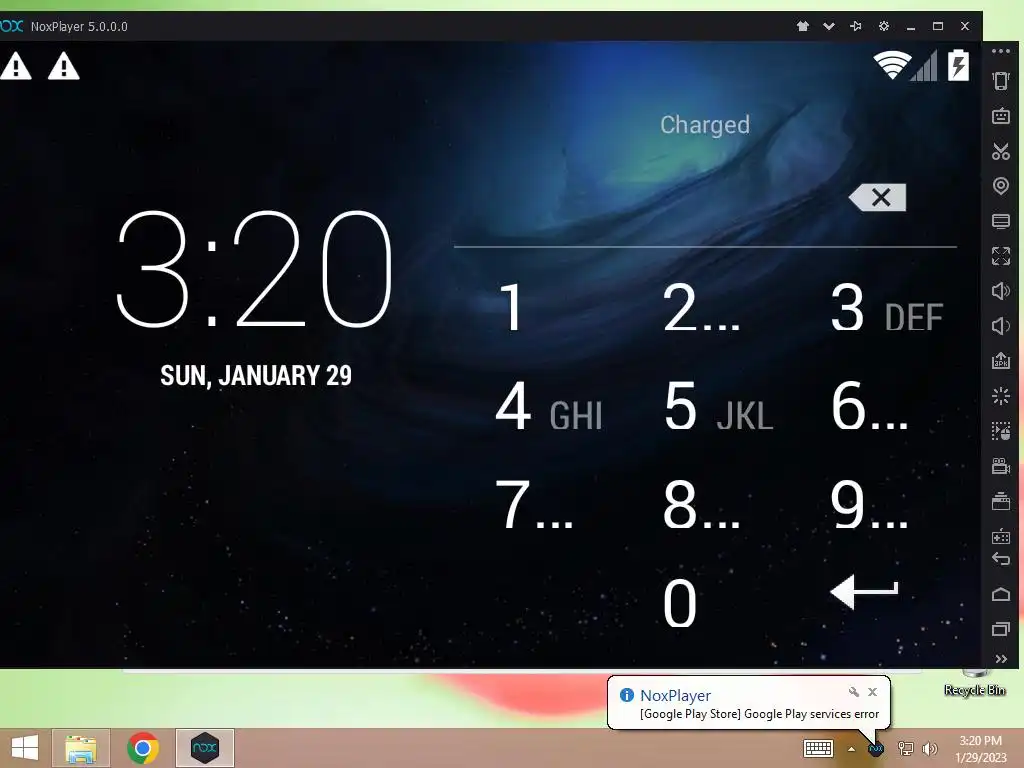Install an APK file from sidebar

click(x=1000, y=360)
